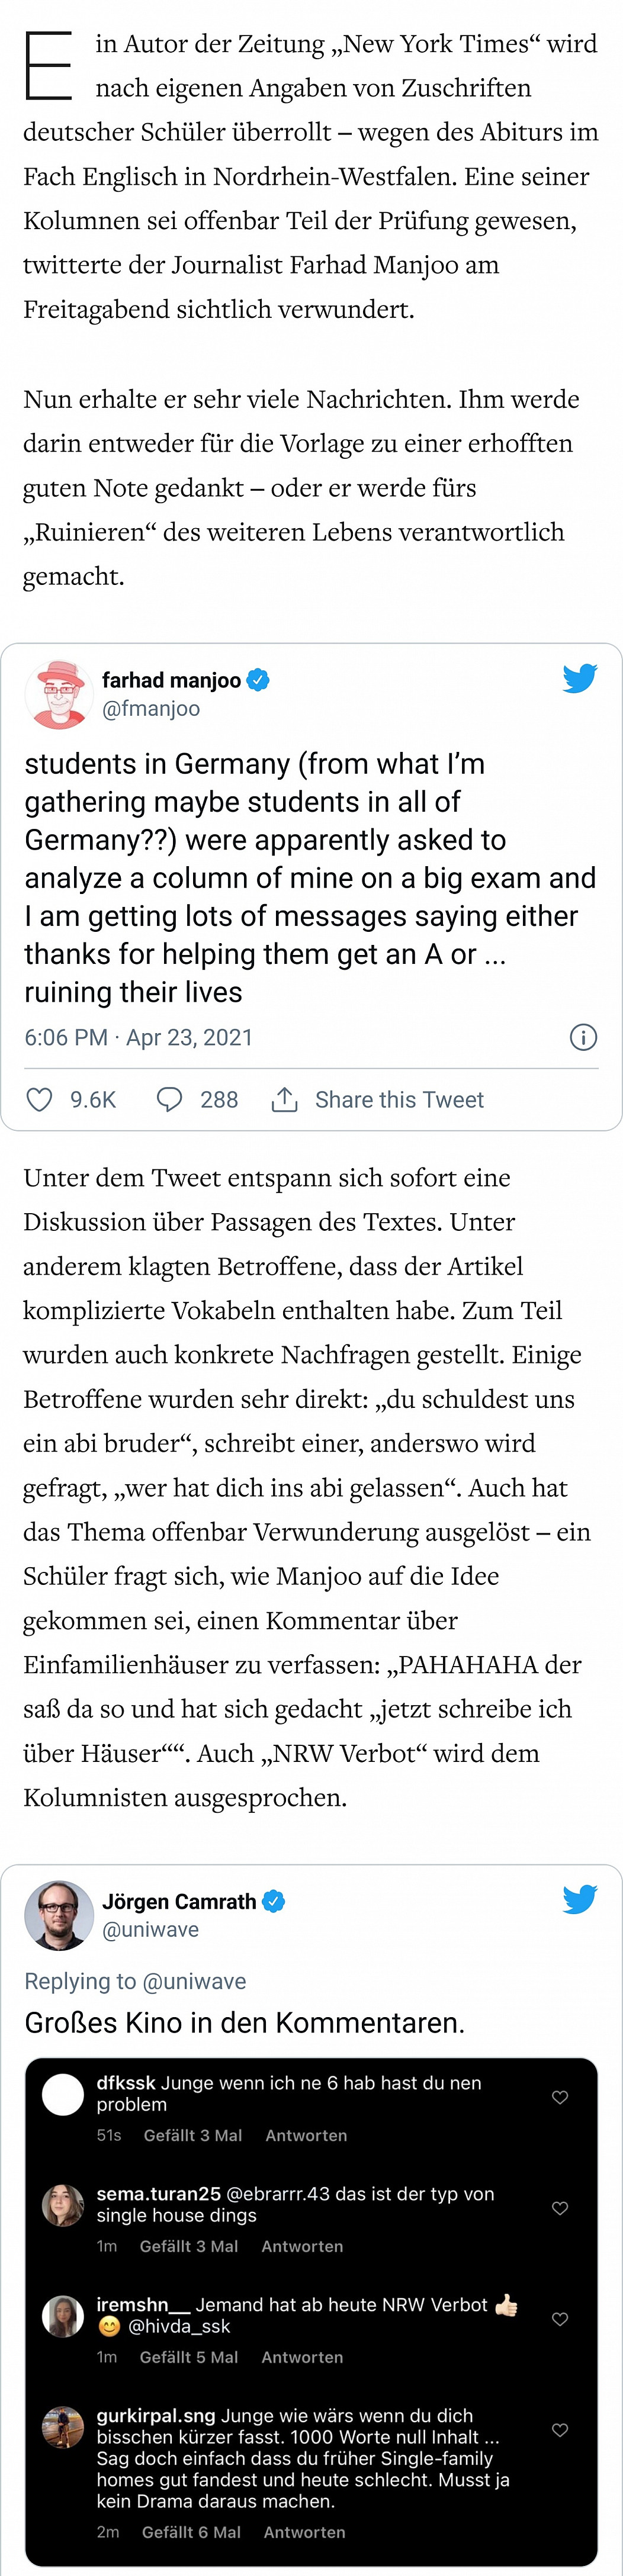Open the Share this Tweet link
This screenshot has height=2576, width=623.
coord(399,1100)
